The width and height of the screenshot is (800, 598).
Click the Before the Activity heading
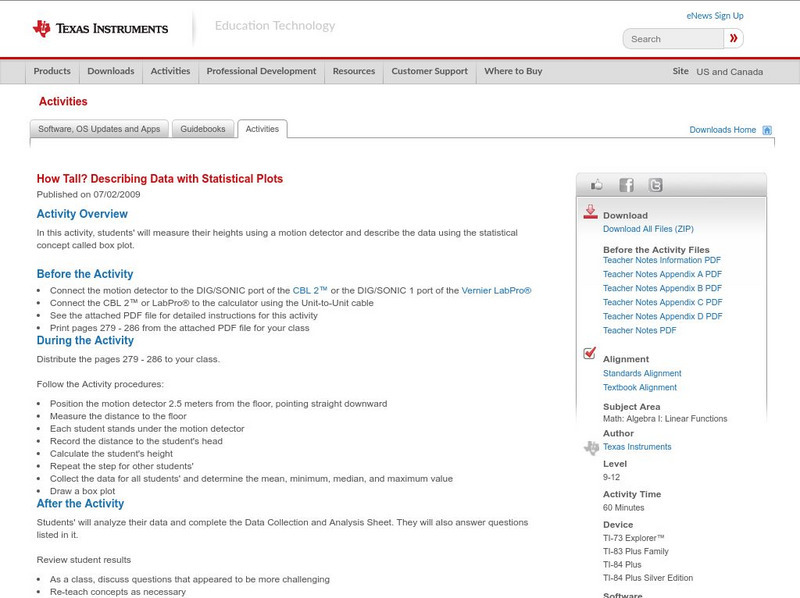pyautogui.click(x=85, y=274)
